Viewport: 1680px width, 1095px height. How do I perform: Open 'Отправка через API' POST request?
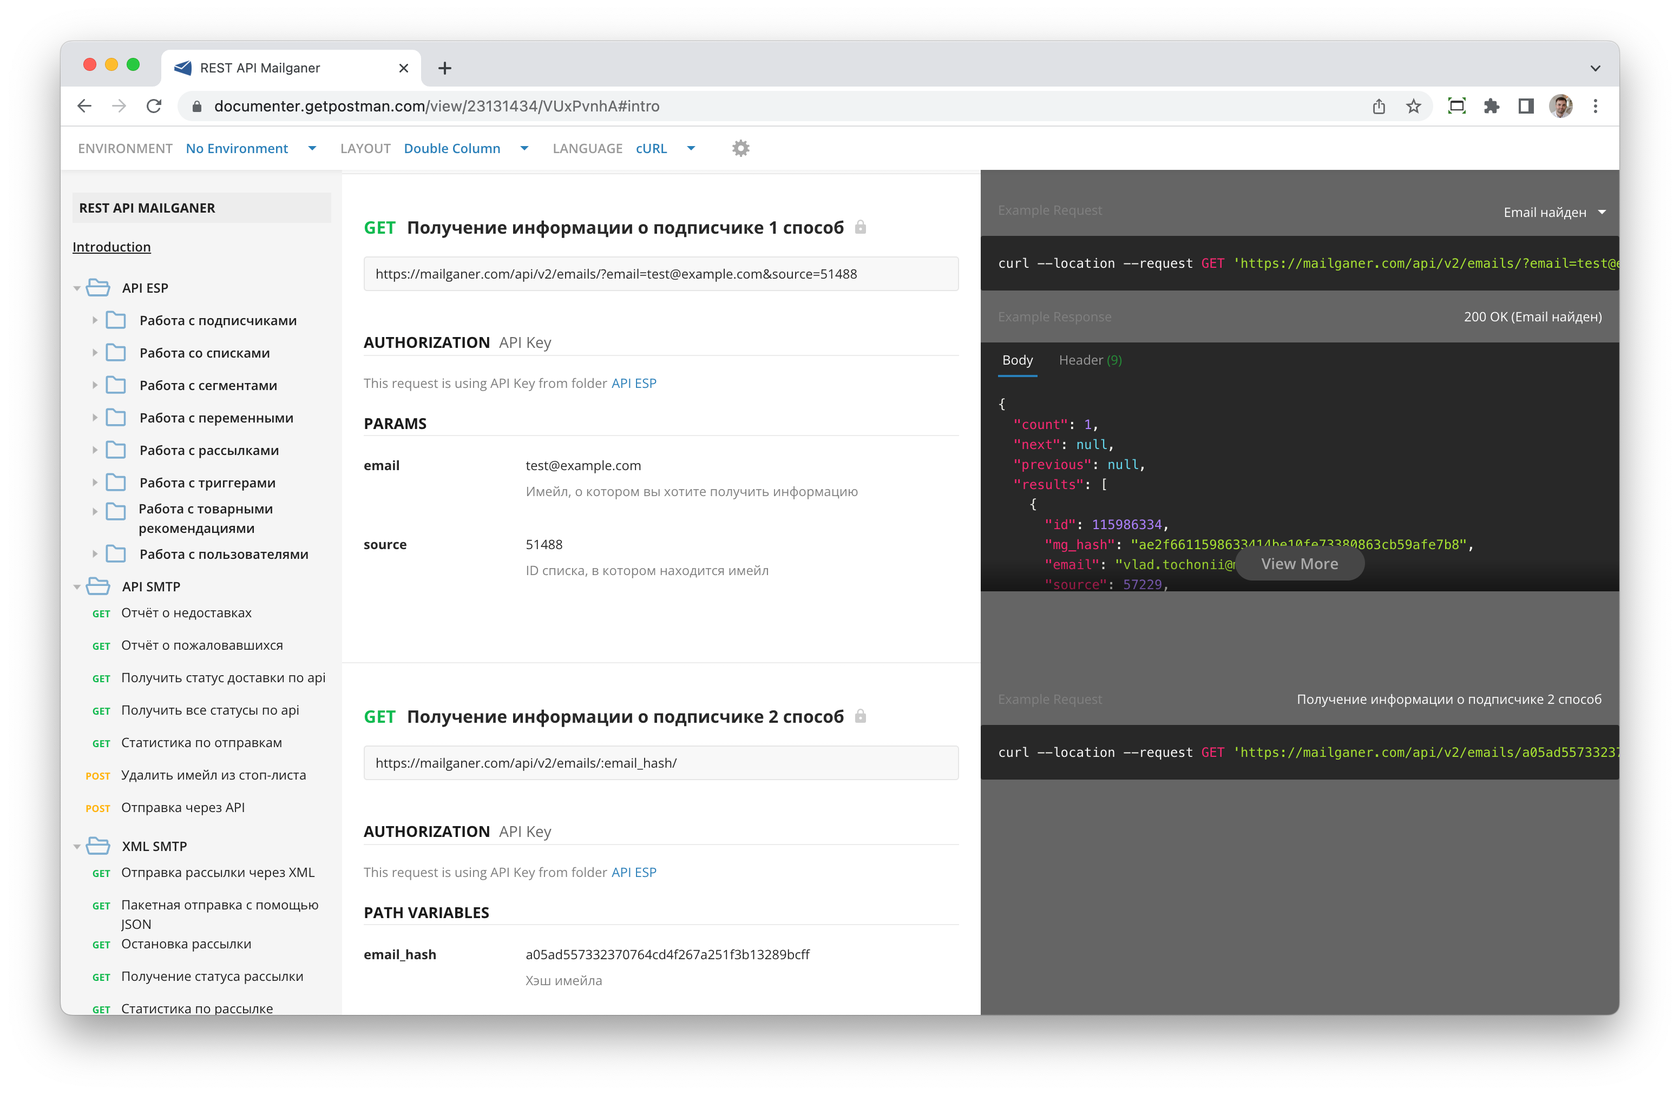182,808
